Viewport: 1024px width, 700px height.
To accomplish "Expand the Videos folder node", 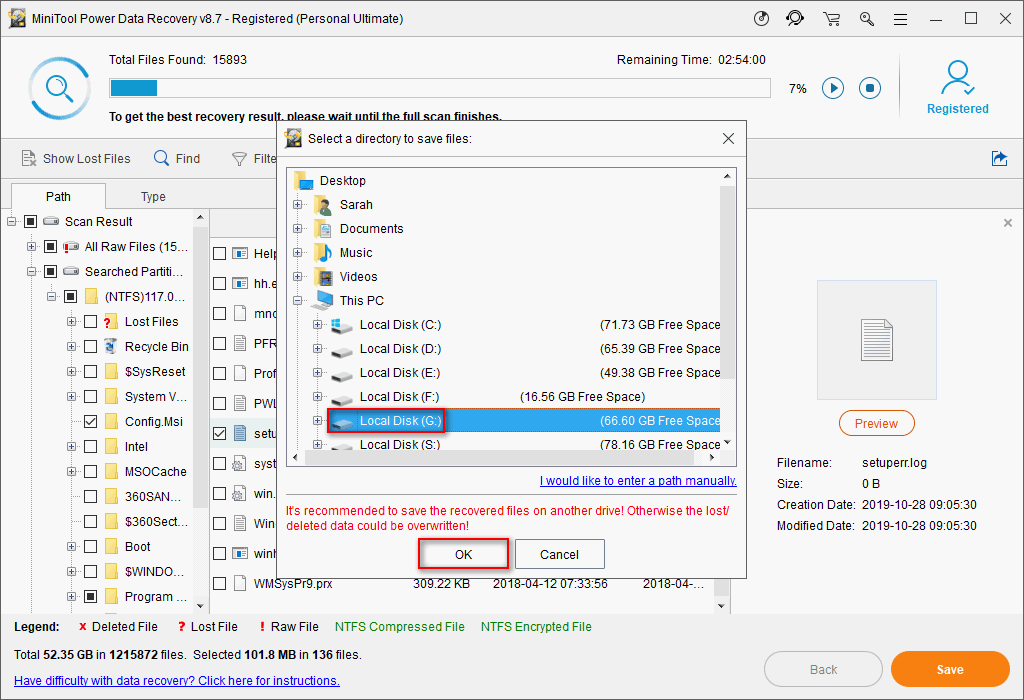I will click(x=298, y=277).
